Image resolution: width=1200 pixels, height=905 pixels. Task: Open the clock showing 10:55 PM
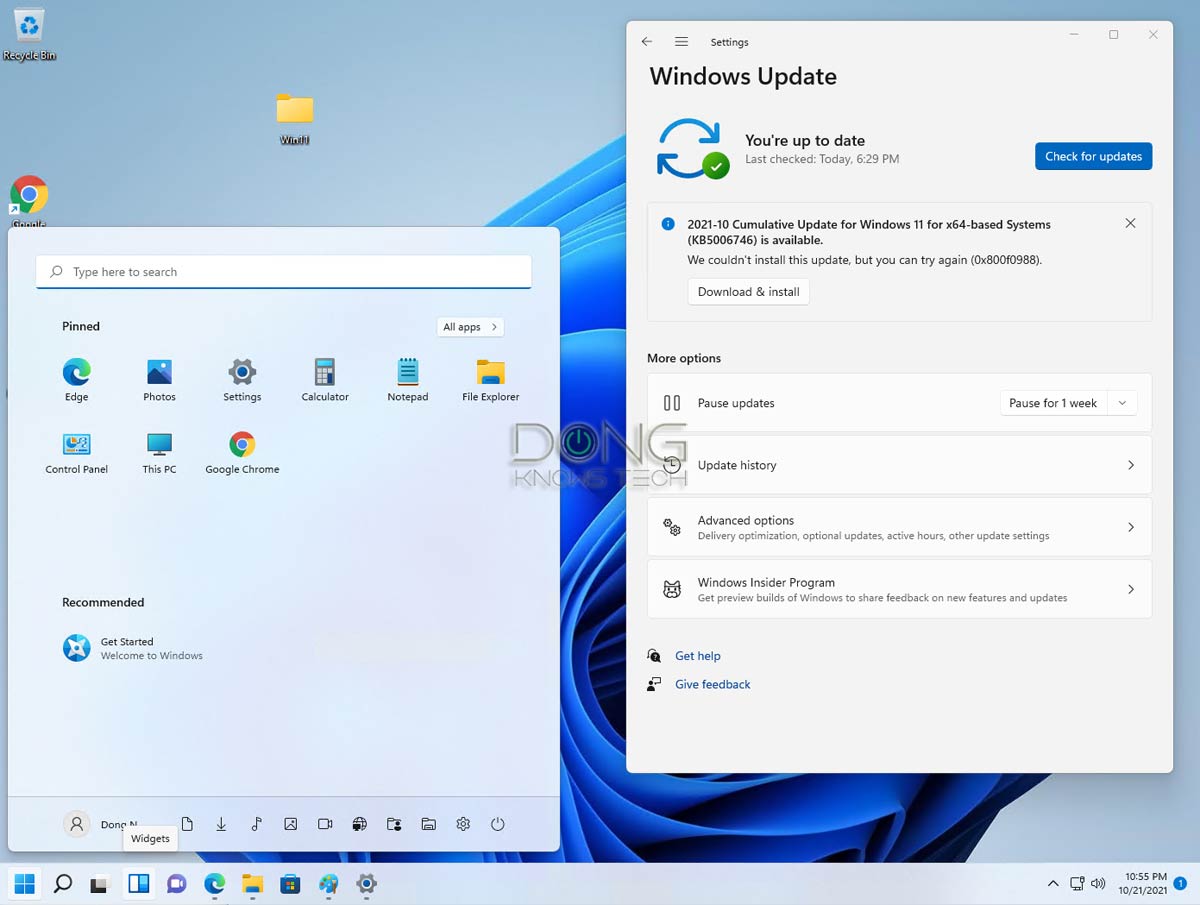1145,884
